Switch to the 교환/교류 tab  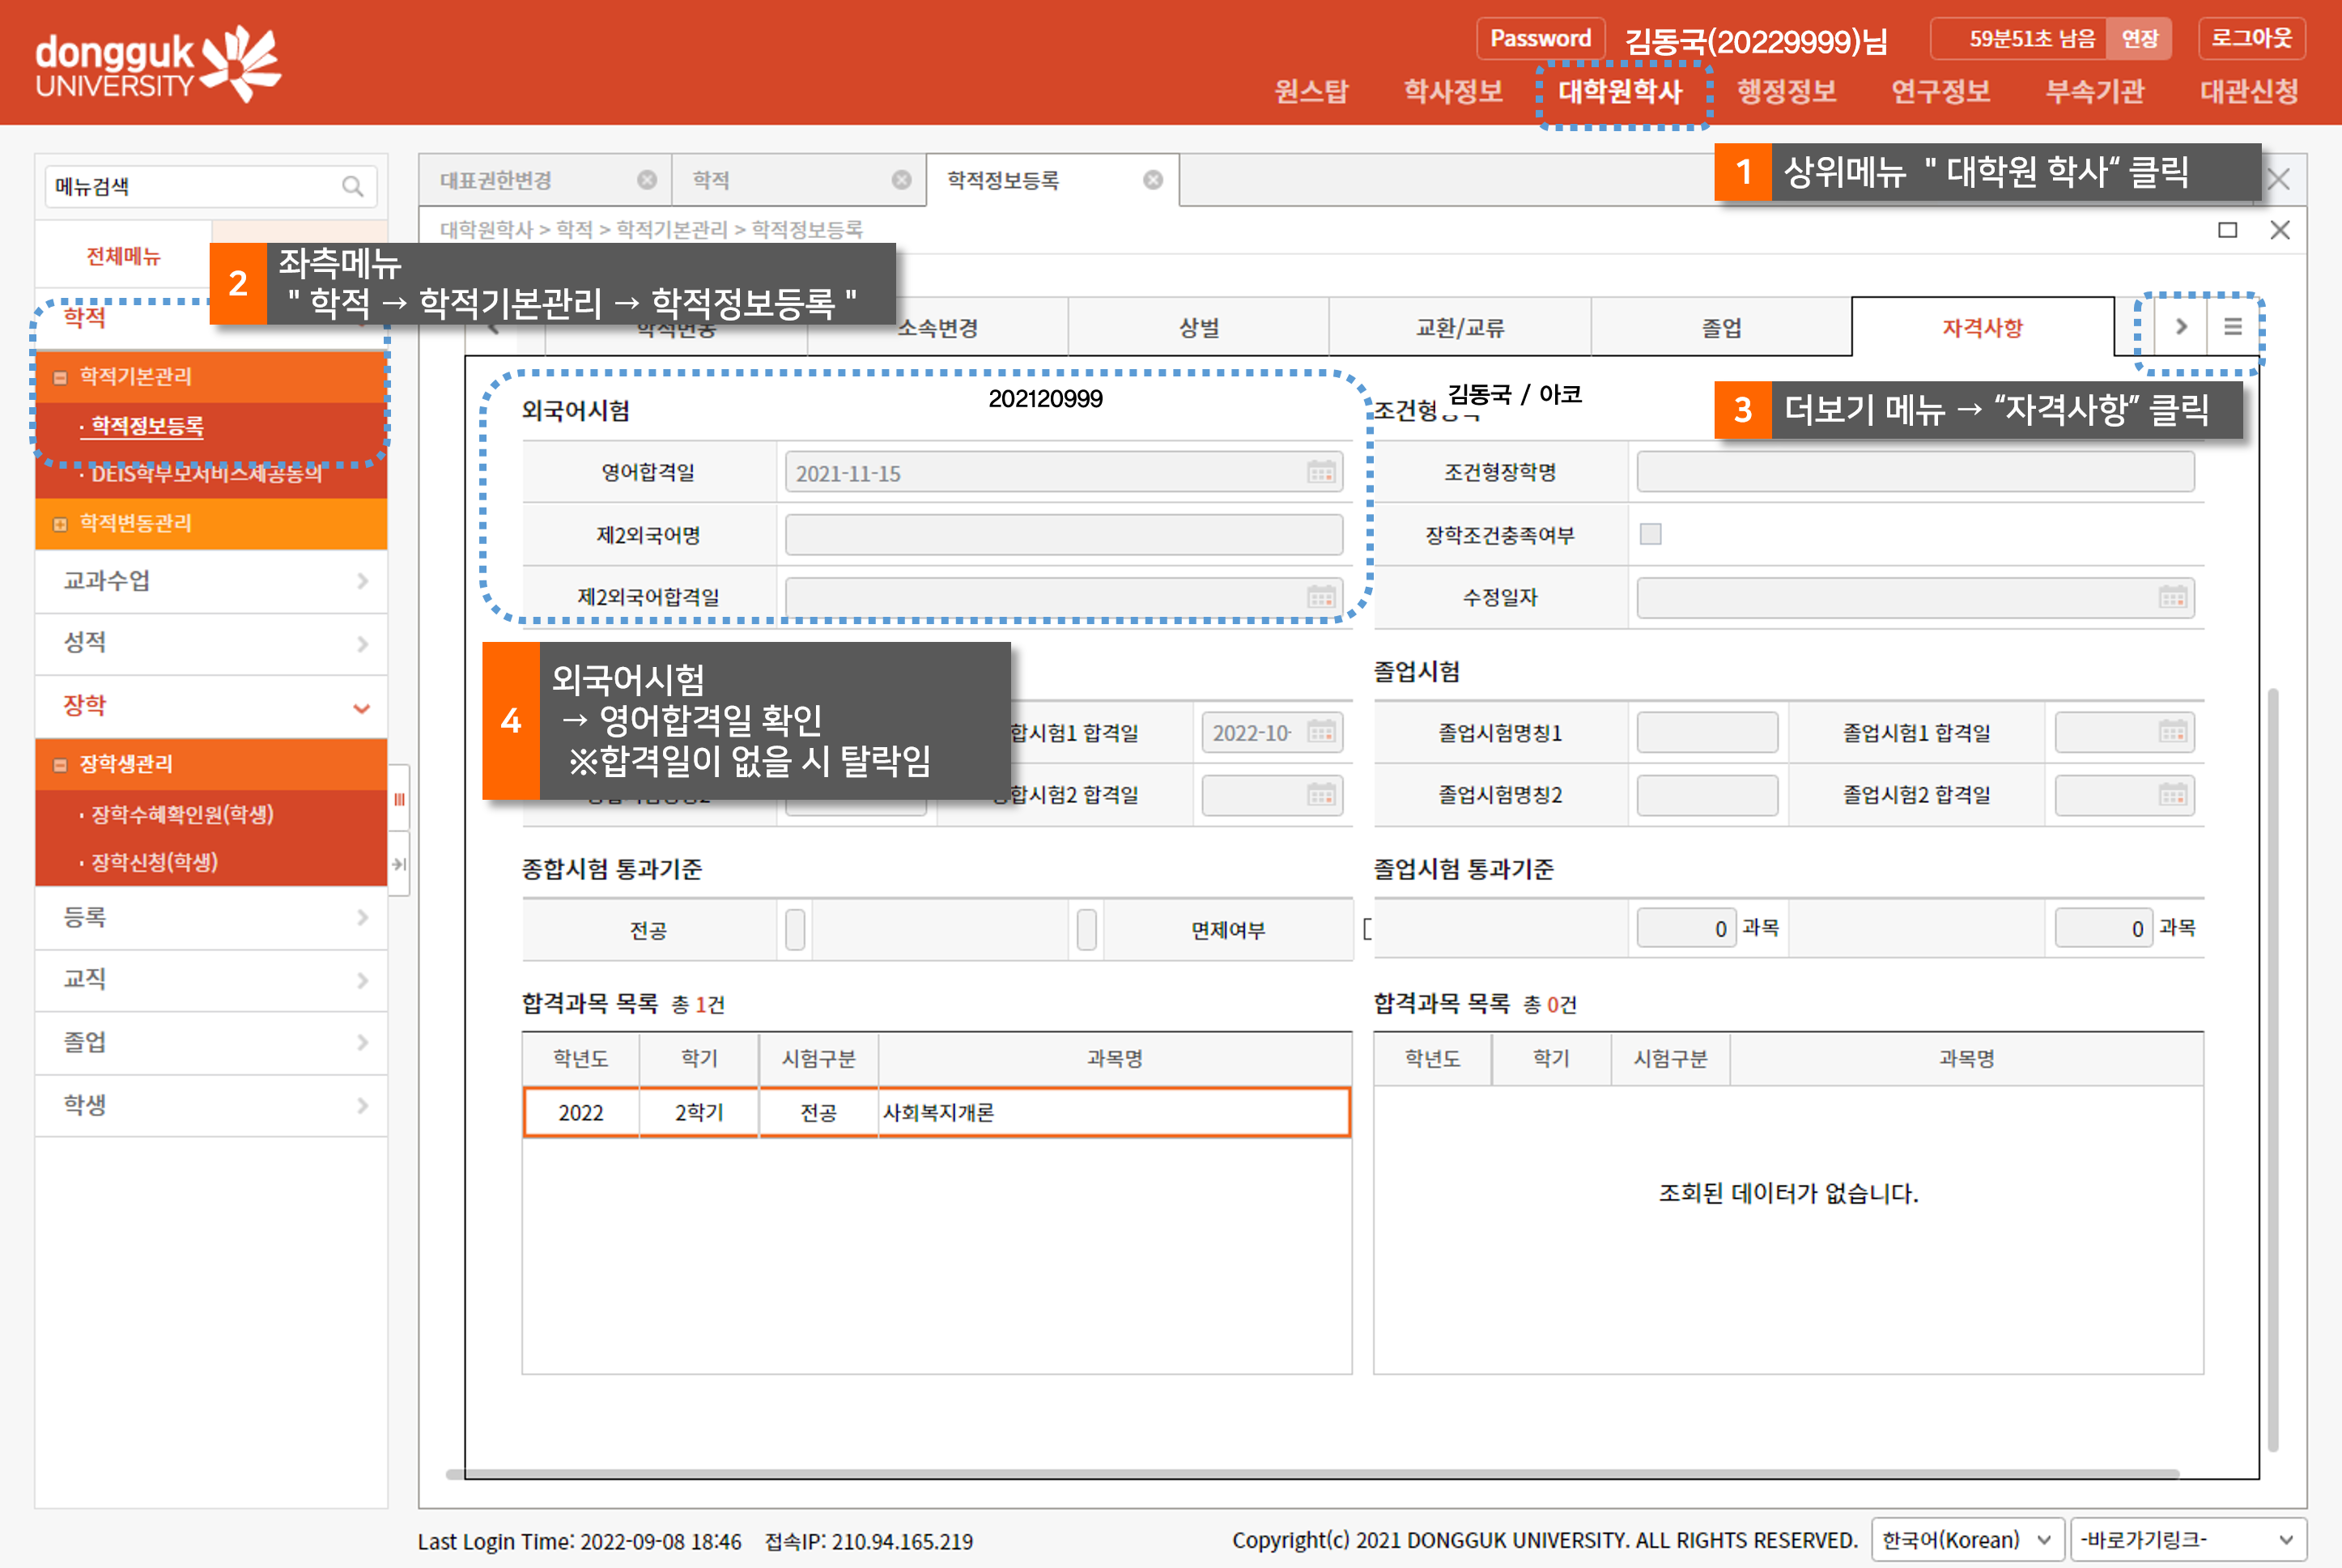coord(1460,327)
